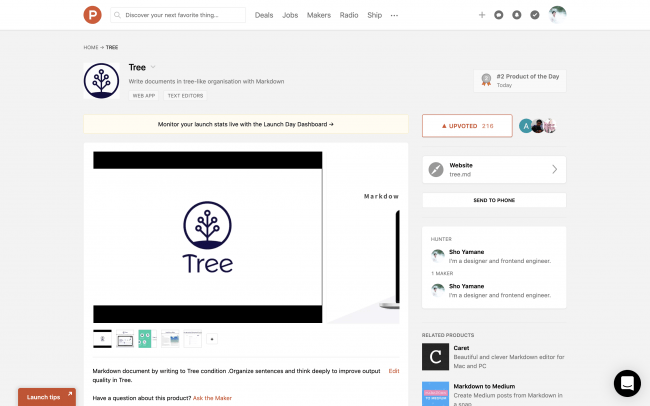Click the compass icon in Website card
The height and width of the screenshot is (406, 650).
(x=436, y=169)
